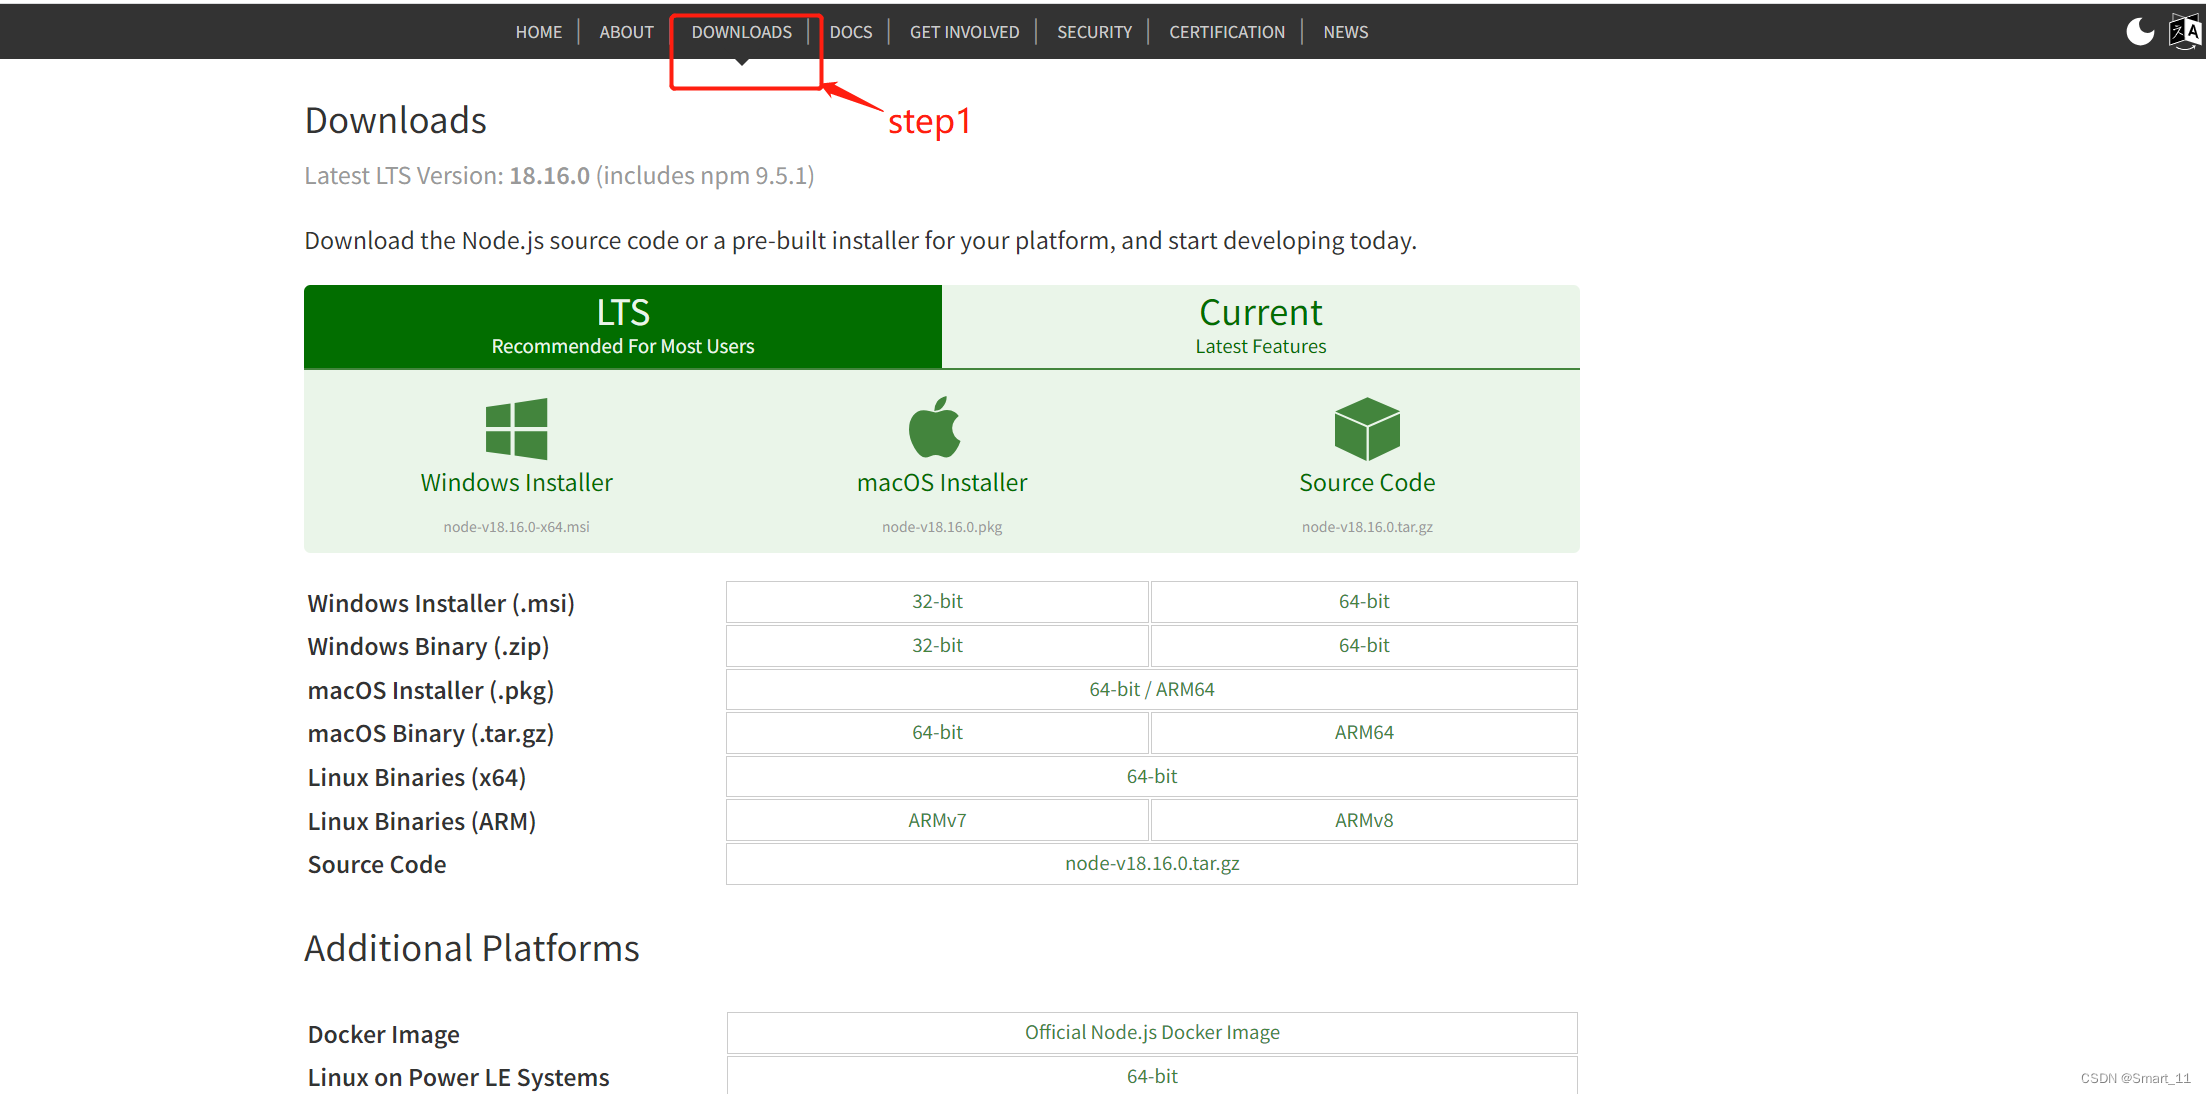The width and height of the screenshot is (2206, 1094).
Task: Click the Windows logo installer icon
Action: pyautogui.click(x=516, y=429)
